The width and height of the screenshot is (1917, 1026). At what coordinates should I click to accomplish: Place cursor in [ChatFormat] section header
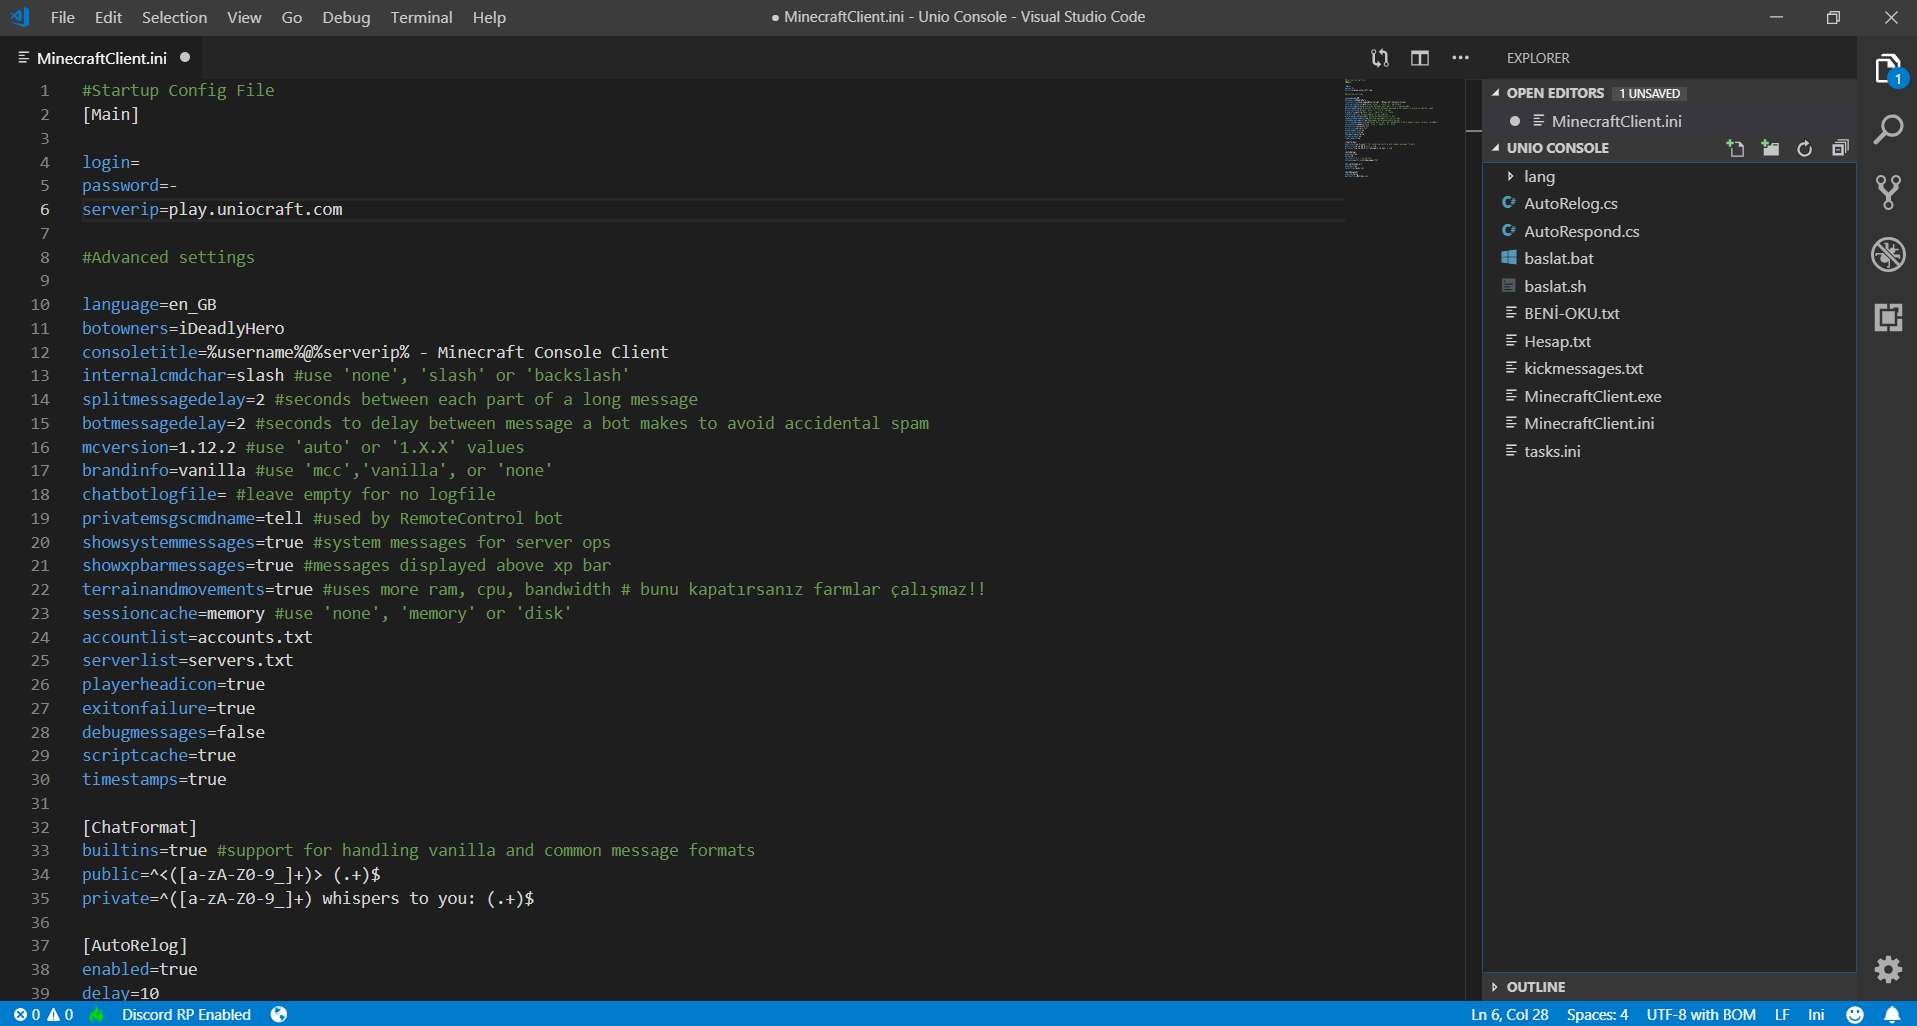(140, 827)
